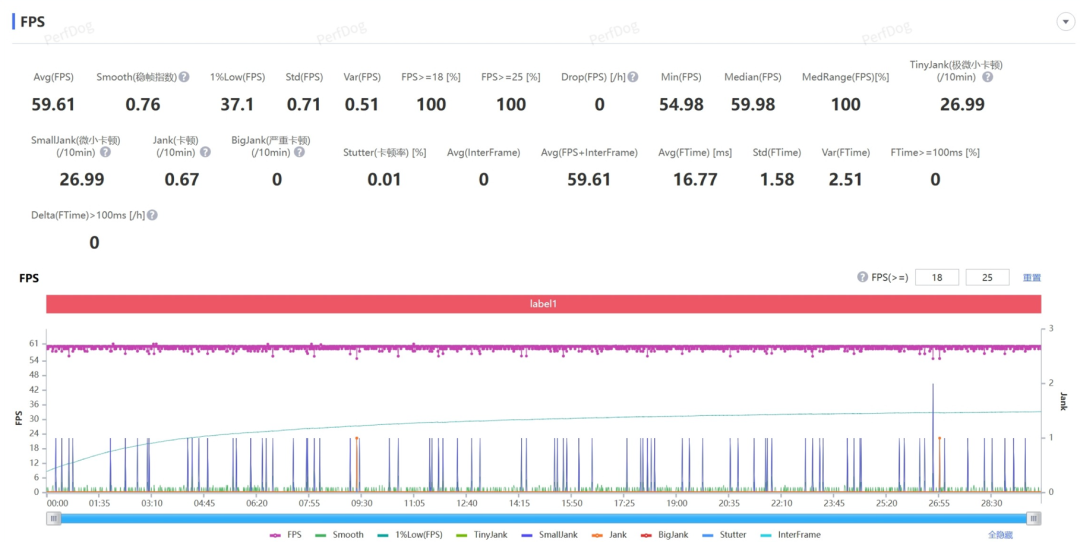Click the 重置 reset link
The height and width of the screenshot is (542, 1080).
(1032, 278)
